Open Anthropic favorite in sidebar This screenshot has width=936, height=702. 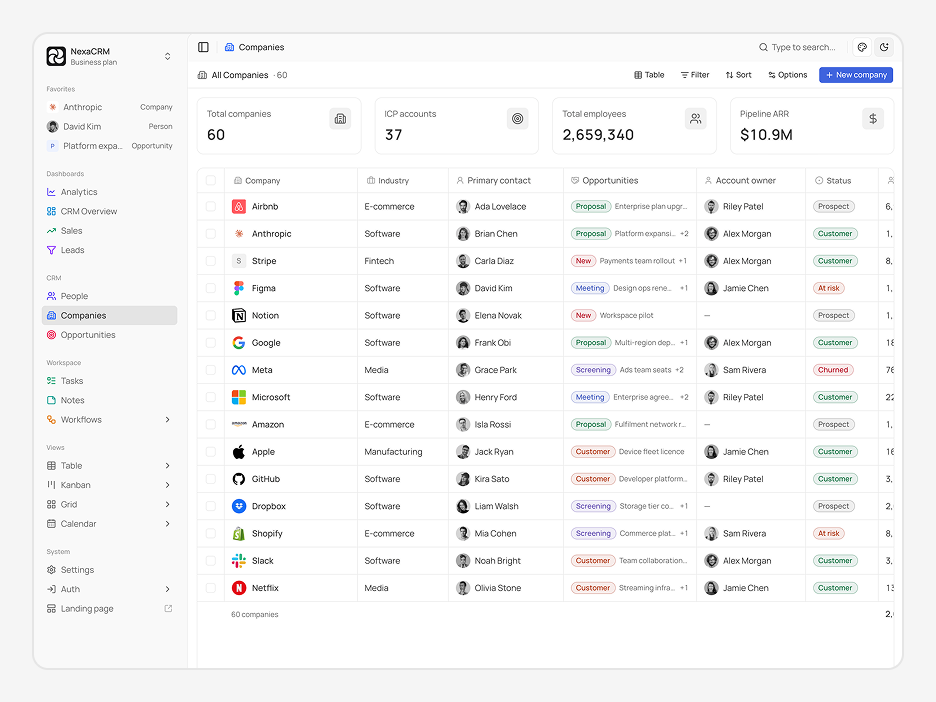(x=109, y=107)
